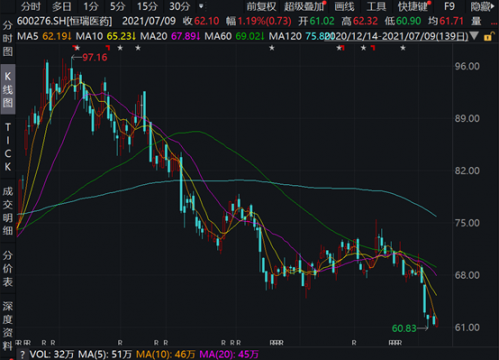Click the high price 高62.32
The width and height of the screenshot is (499, 360).
click(x=360, y=21)
